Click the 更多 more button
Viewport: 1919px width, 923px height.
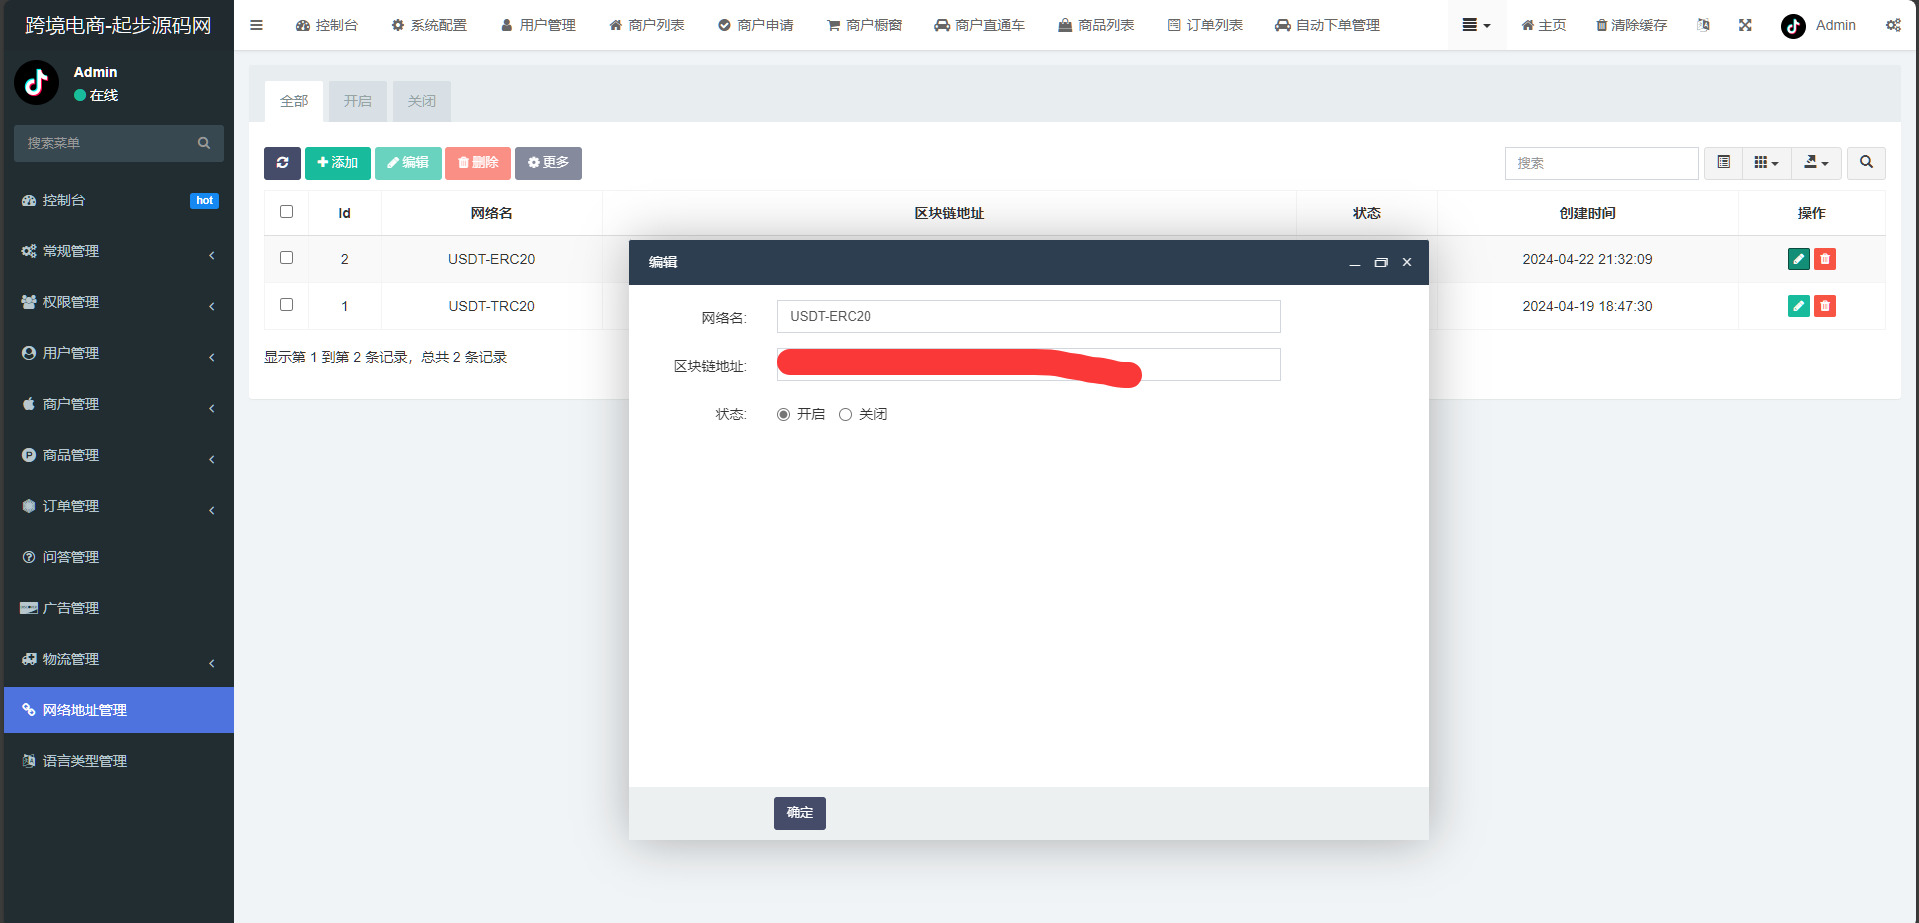point(548,163)
